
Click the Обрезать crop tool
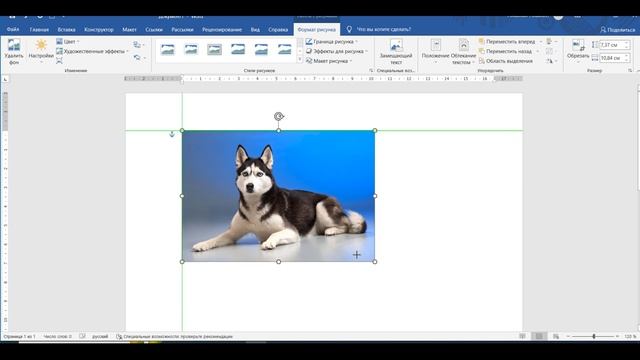[578, 51]
